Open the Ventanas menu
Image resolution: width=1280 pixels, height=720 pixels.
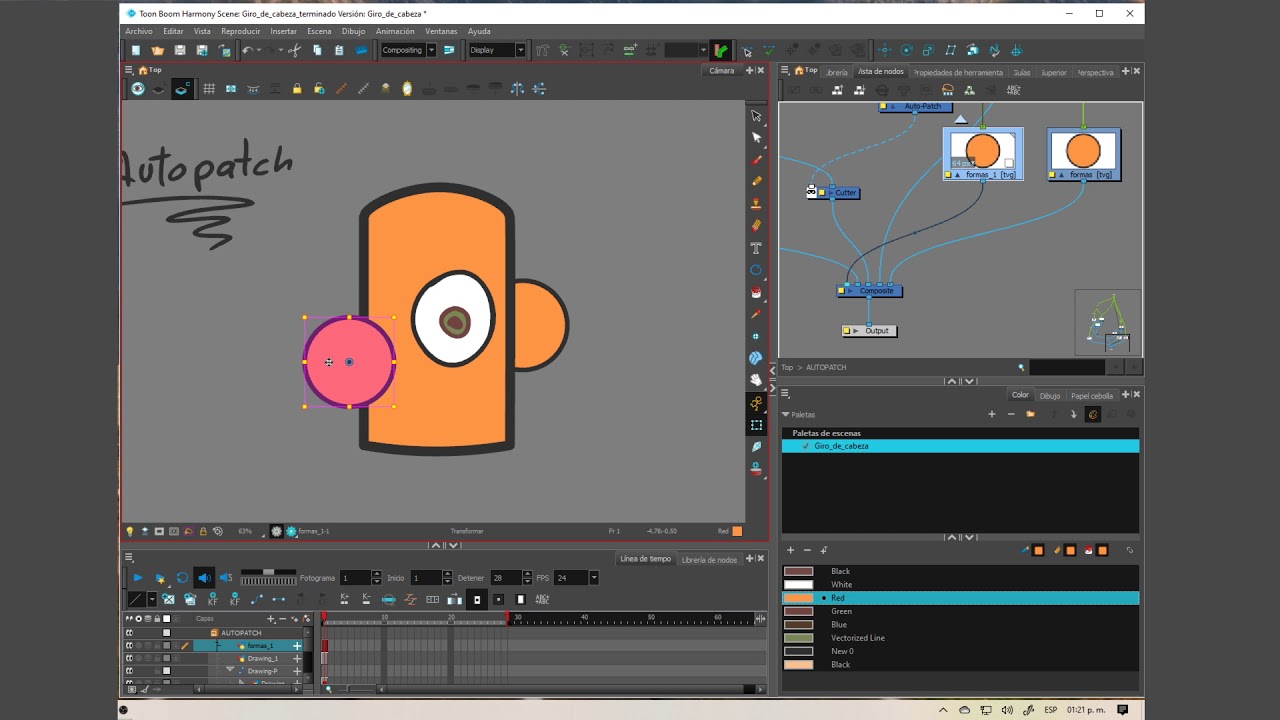tap(441, 31)
